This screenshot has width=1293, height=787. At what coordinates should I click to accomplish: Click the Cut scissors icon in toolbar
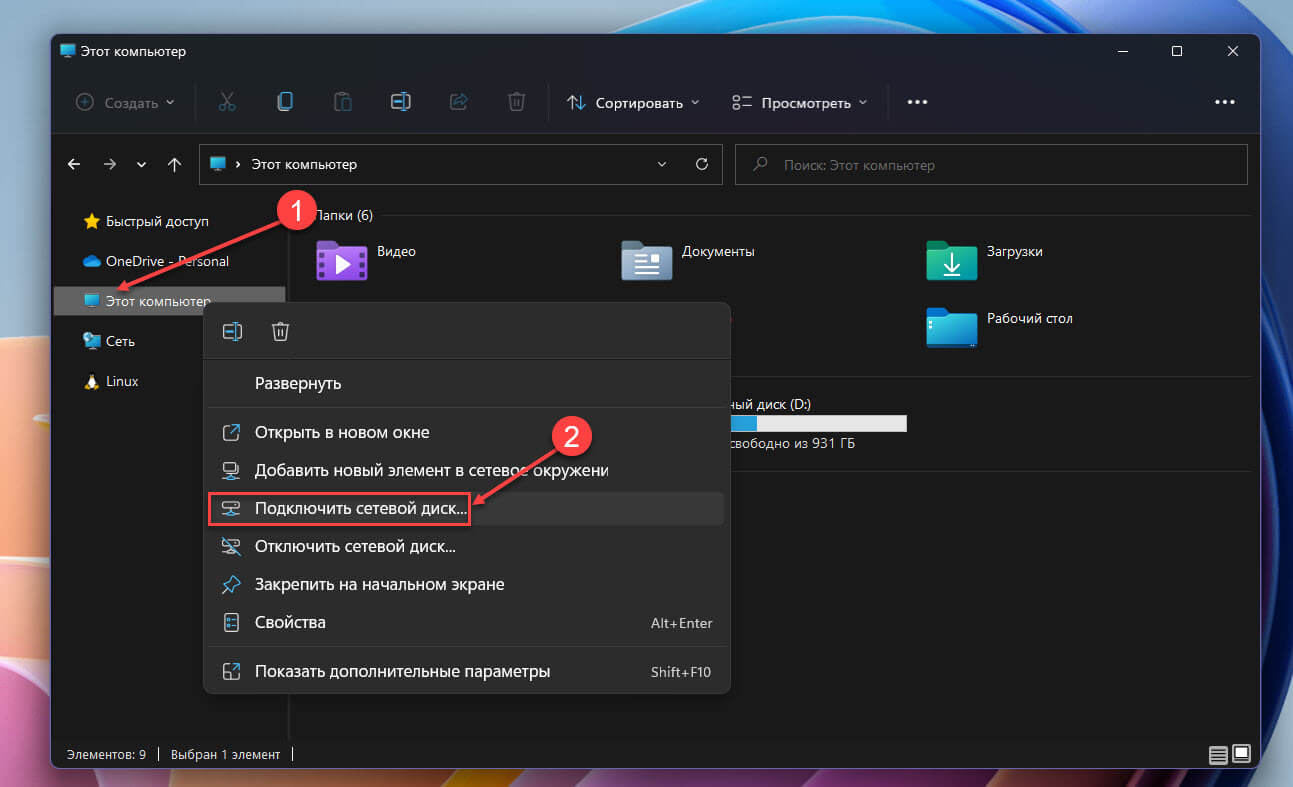click(227, 102)
